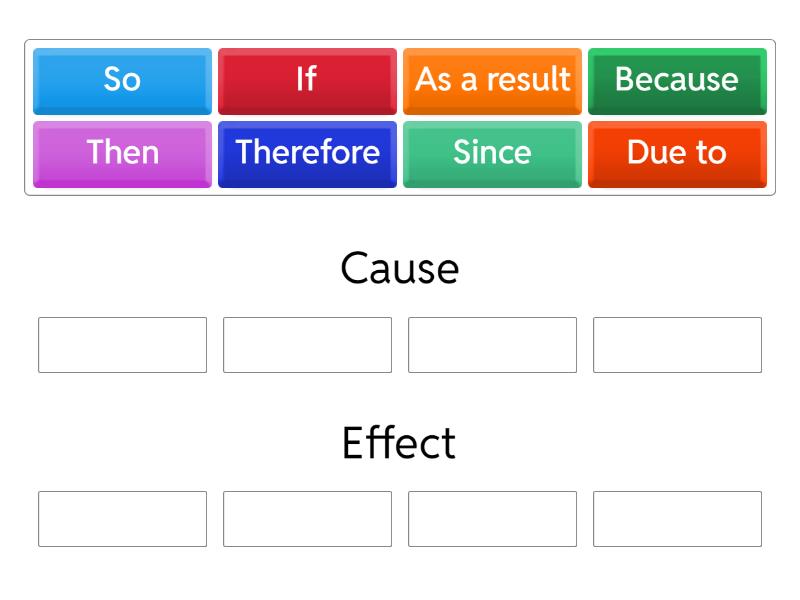Choose the 'Because' word tile
Screen dimensions: 800x600
[x=677, y=80]
